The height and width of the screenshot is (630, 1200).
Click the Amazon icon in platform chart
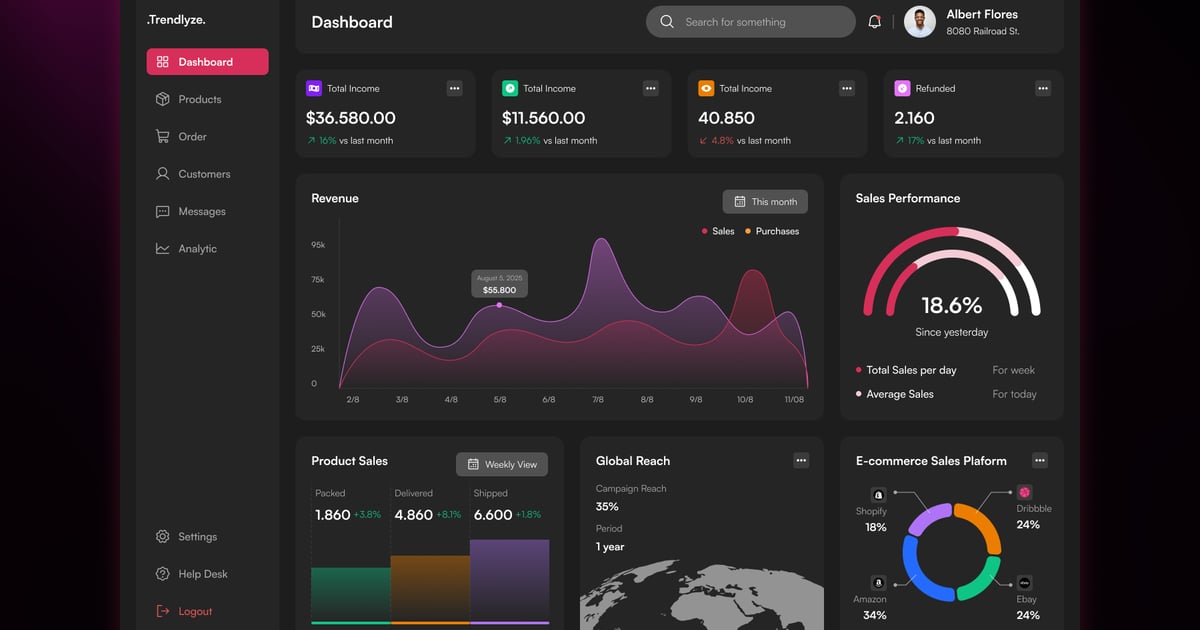(878, 583)
